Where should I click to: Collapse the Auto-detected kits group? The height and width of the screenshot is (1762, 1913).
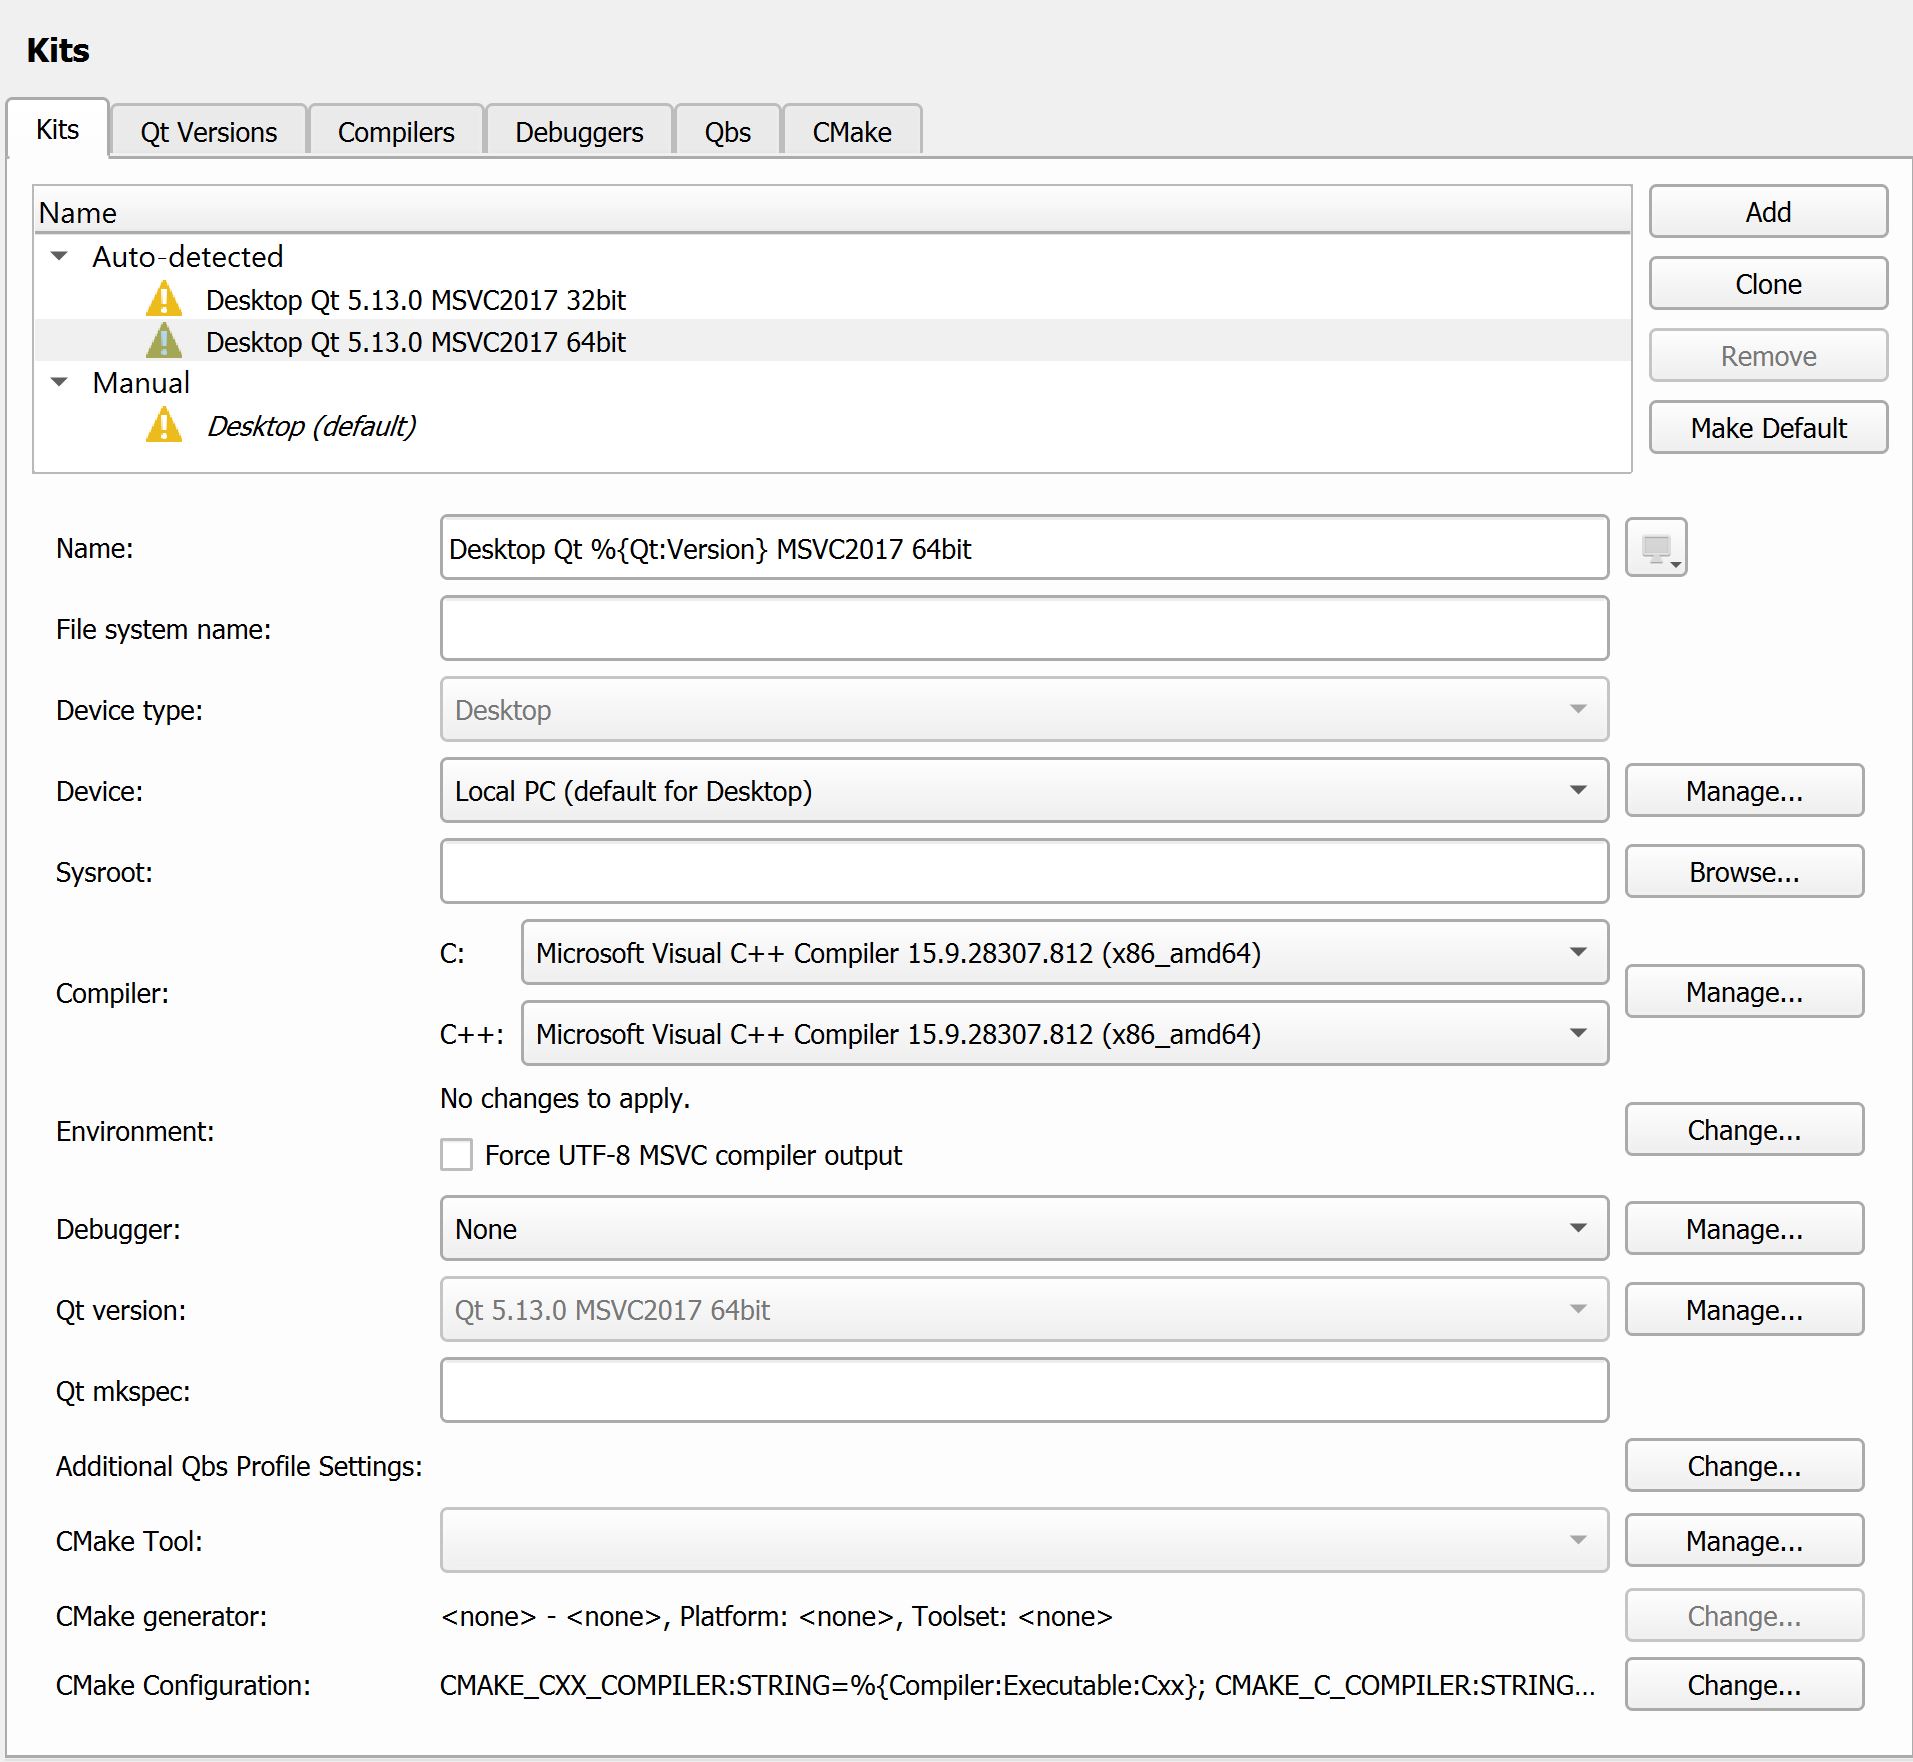(60, 257)
